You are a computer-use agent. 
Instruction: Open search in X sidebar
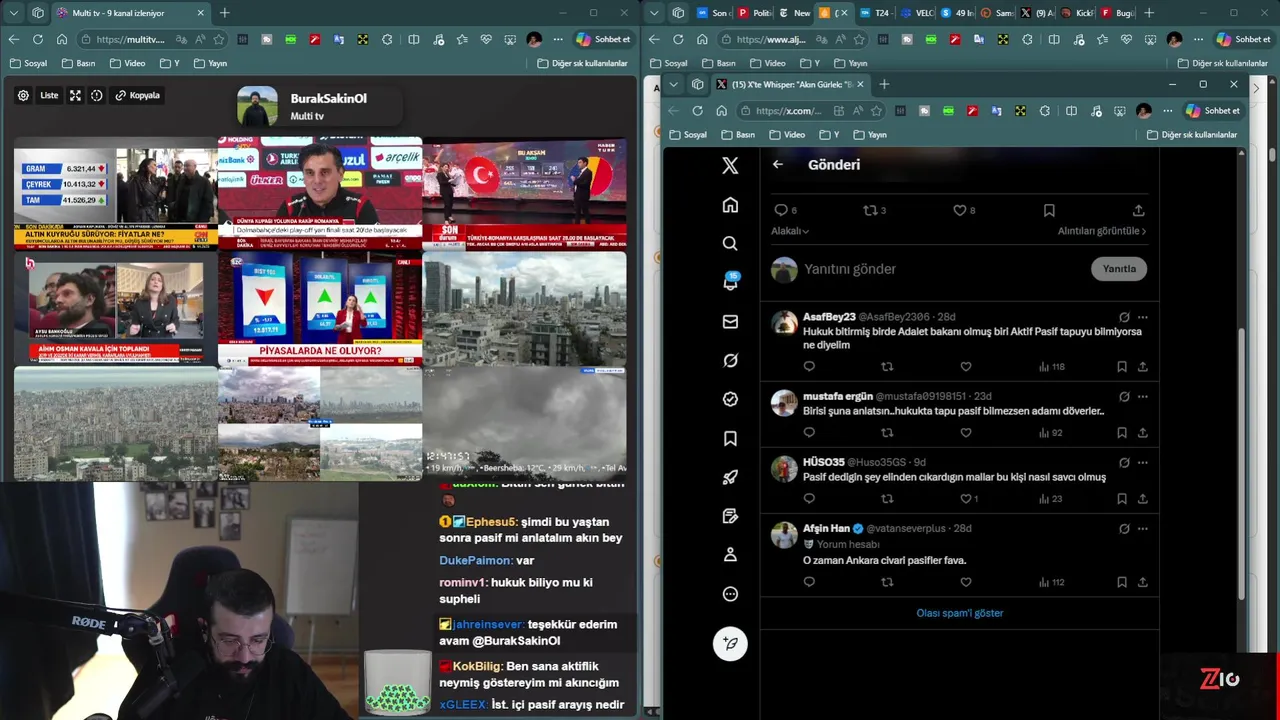click(x=730, y=243)
